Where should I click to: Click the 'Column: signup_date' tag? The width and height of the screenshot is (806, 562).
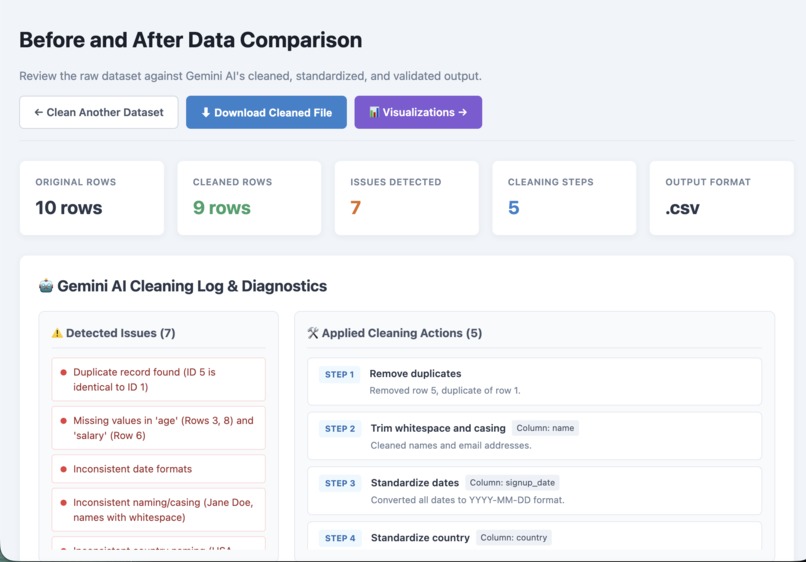click(x=512, y=482)
